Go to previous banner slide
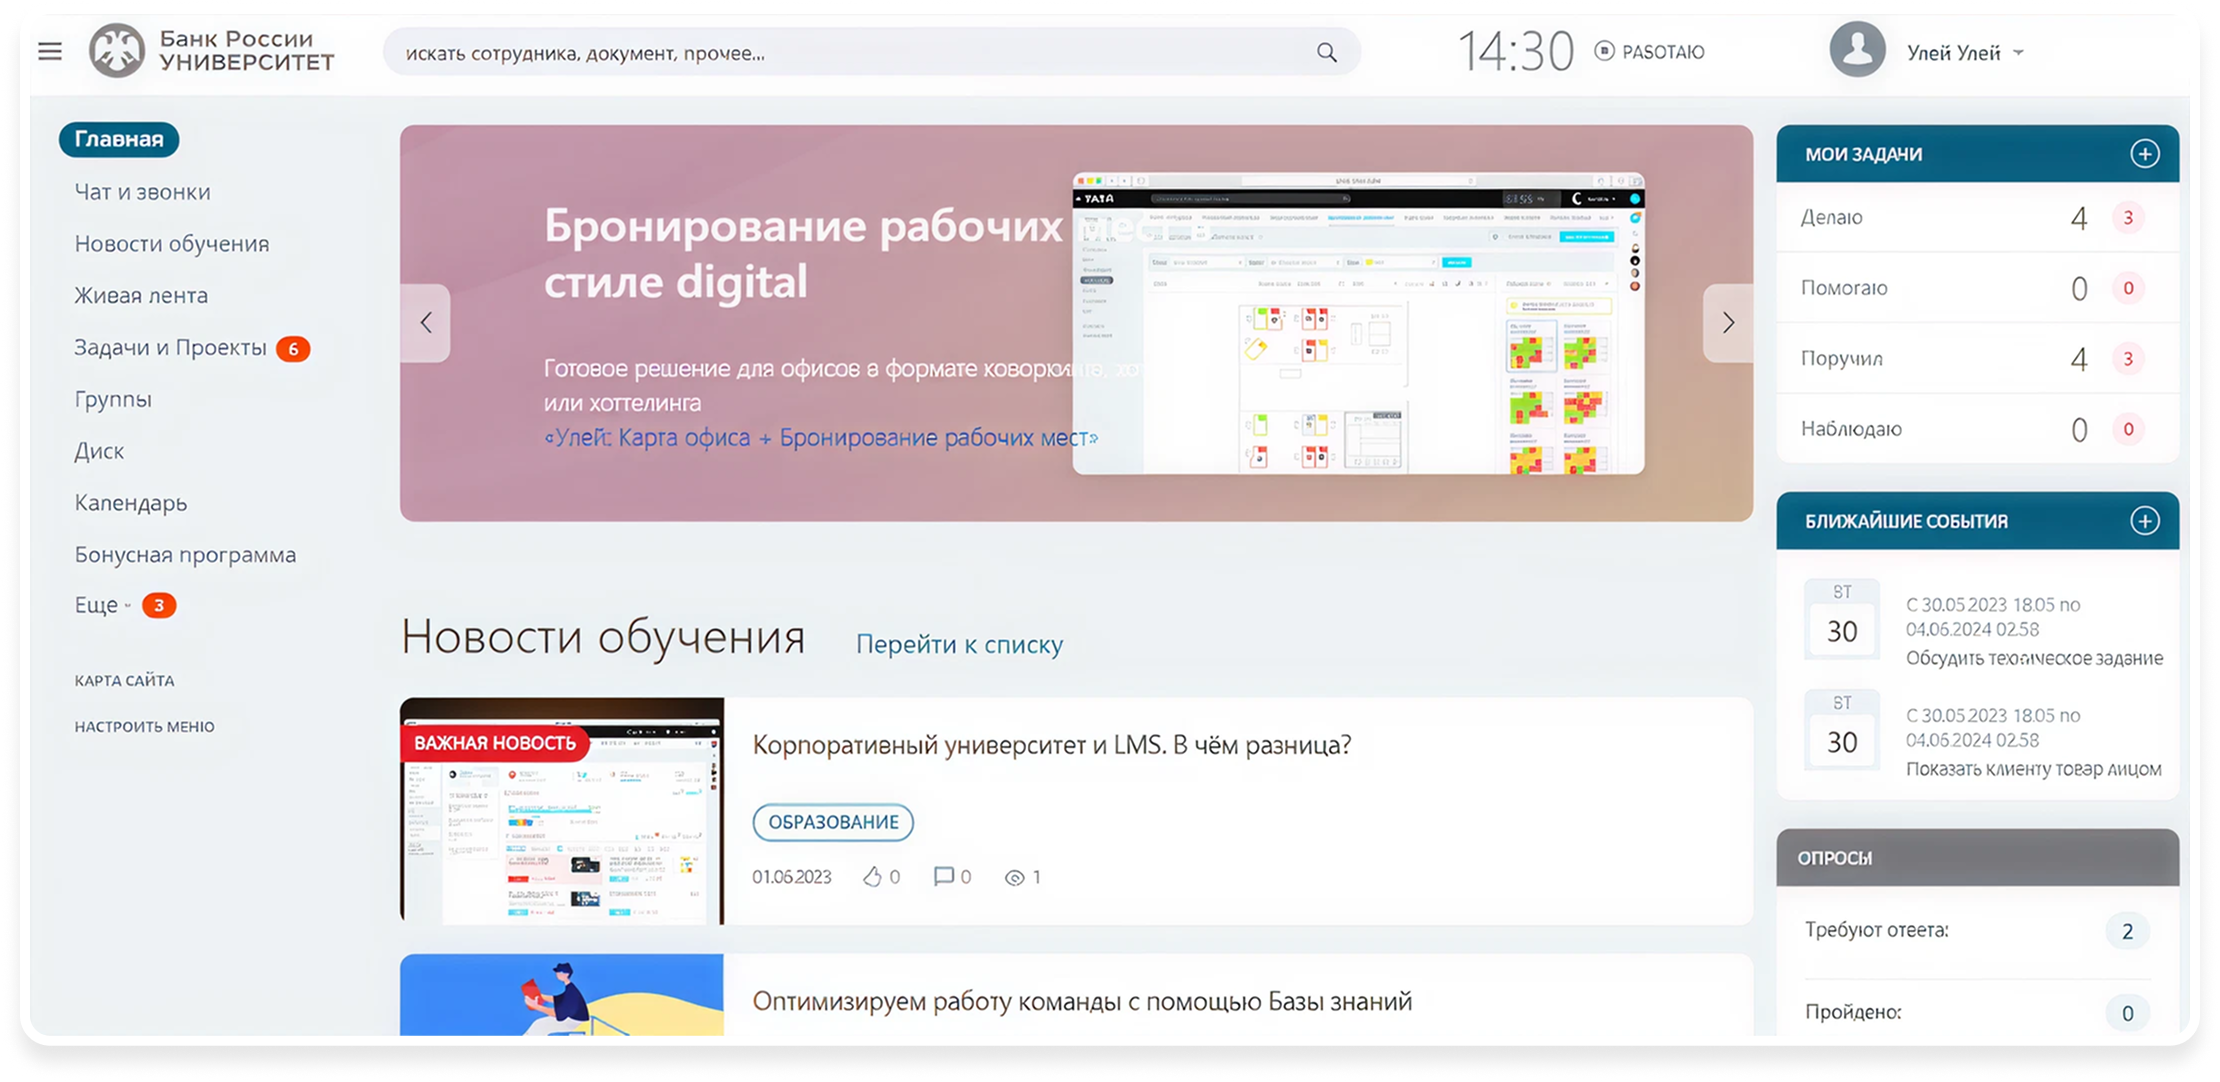 (x=426, y=323)
